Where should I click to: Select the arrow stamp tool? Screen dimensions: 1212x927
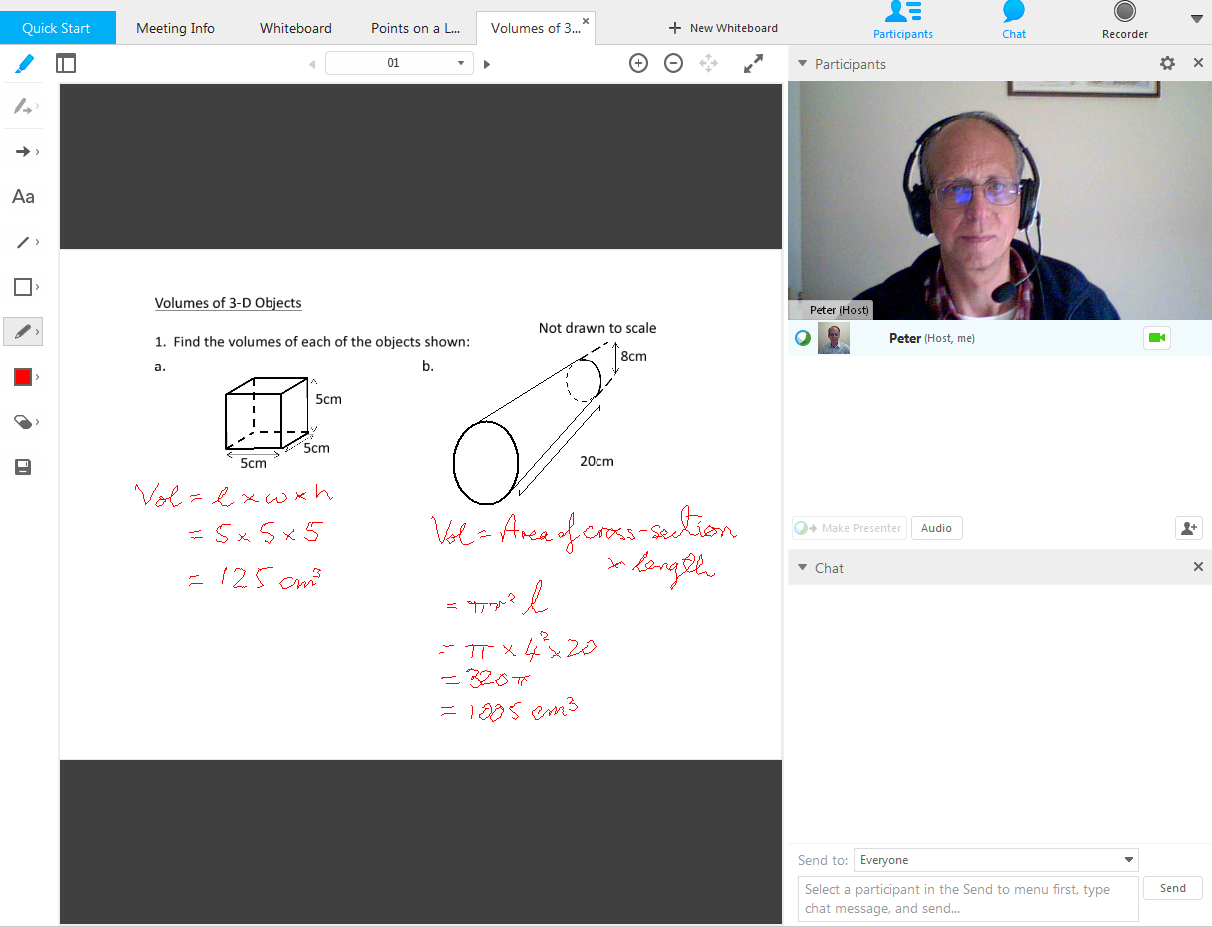click(23, 151)
